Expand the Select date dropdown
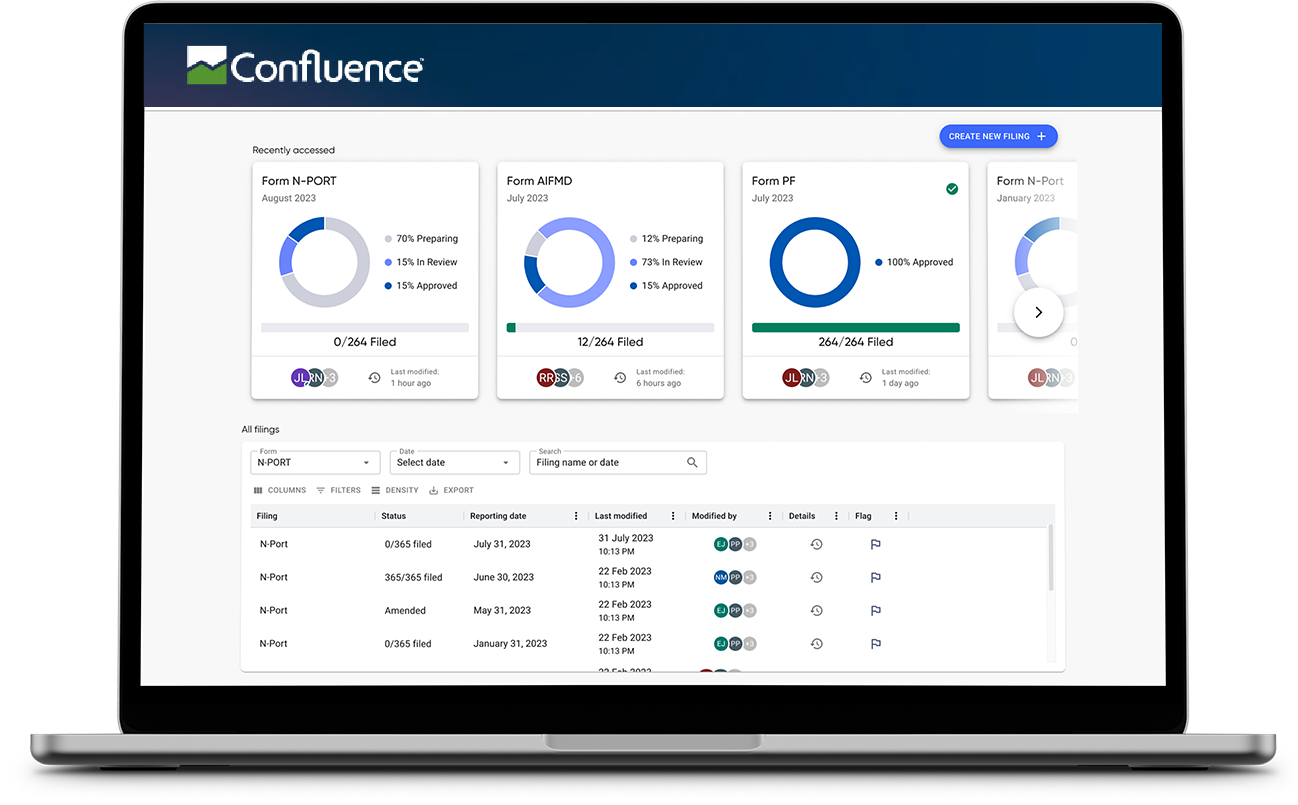The height and width of the screenshot is (805, 1298). [x=453, y=463]
